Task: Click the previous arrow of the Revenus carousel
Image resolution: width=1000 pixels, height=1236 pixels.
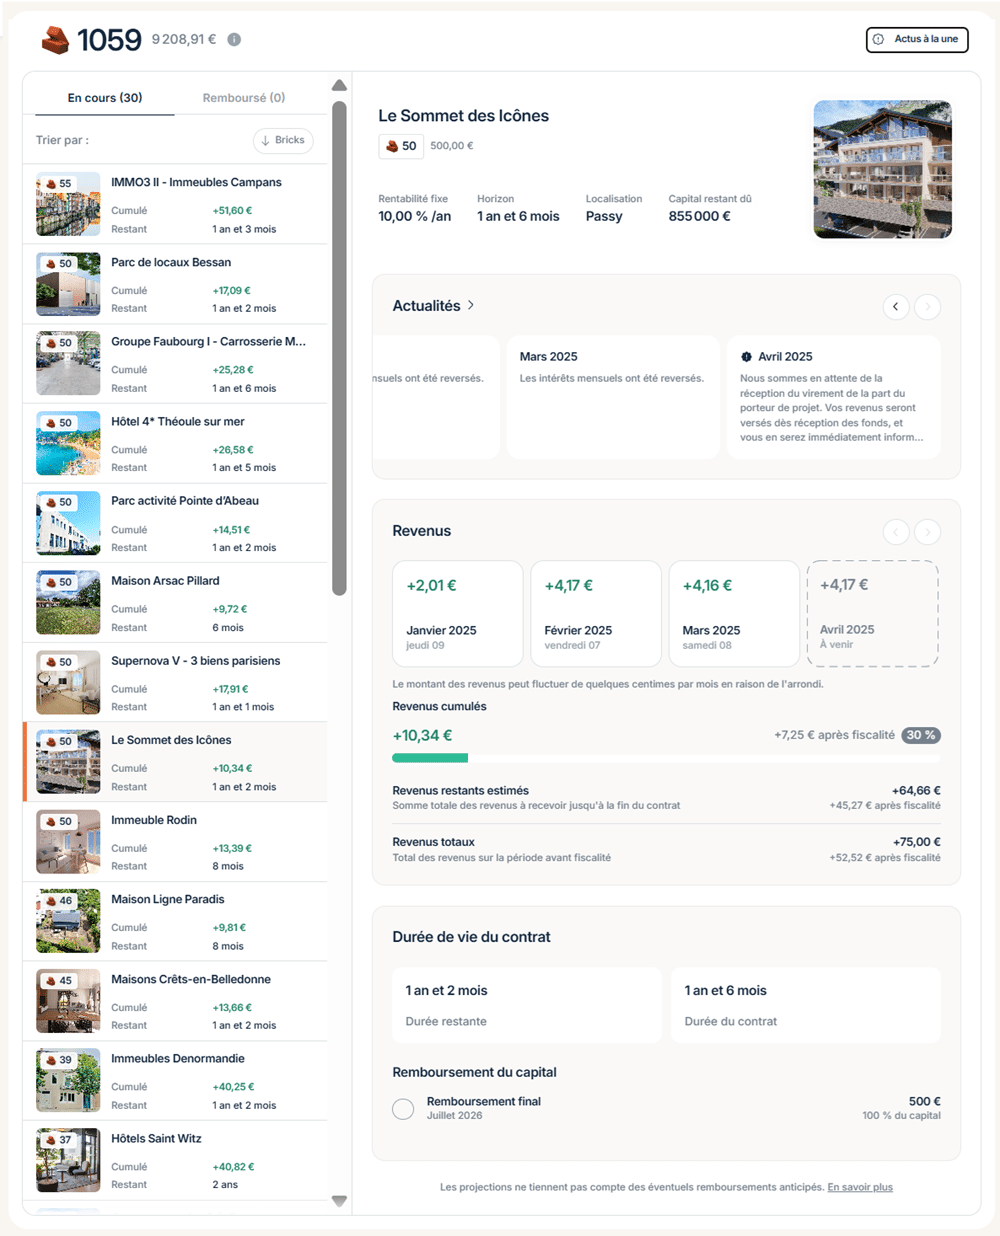Action: click(x=896, y=532)
